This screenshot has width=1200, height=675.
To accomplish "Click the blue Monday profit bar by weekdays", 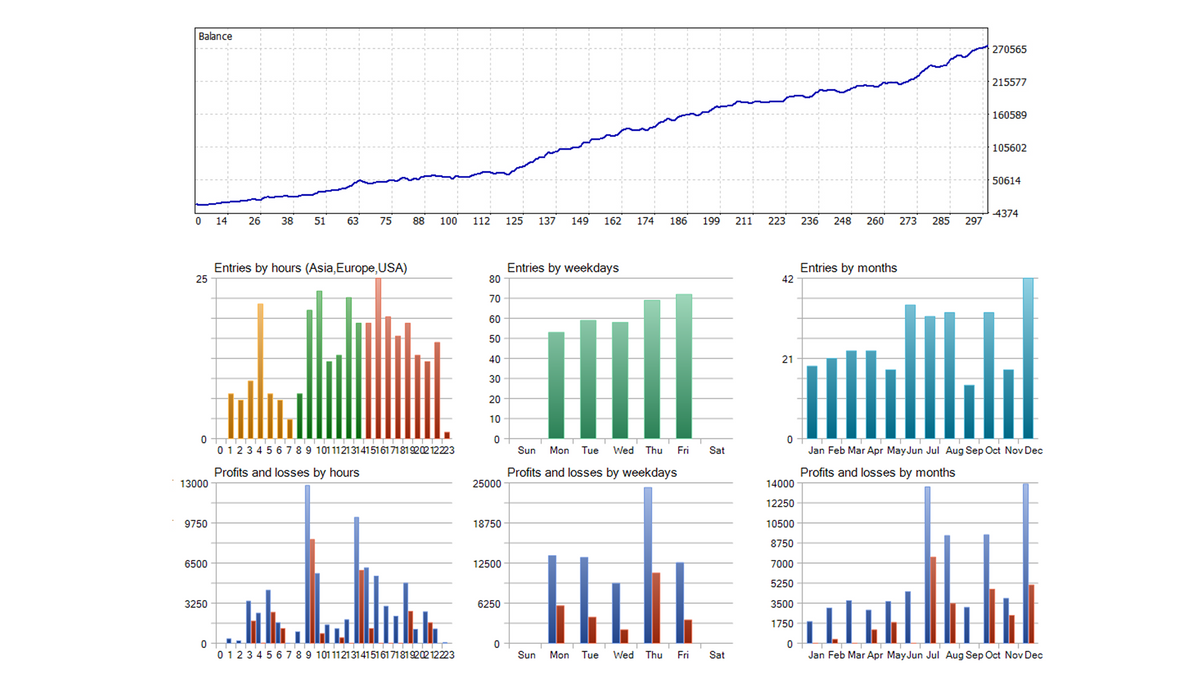I will (552, 599).
